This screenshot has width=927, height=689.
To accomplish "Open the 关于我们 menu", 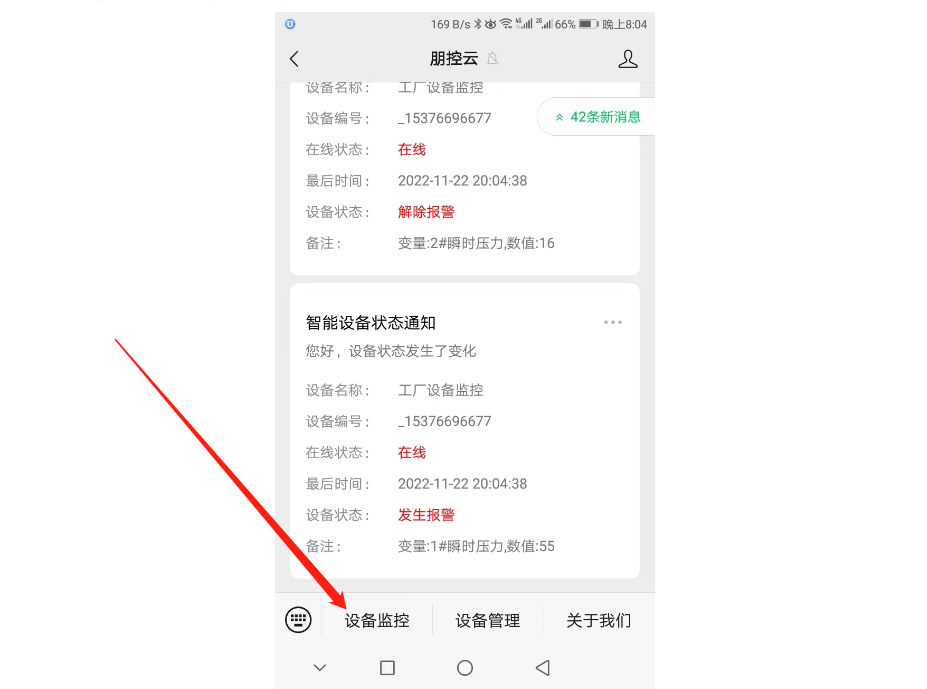I will [x=599, y=620].
